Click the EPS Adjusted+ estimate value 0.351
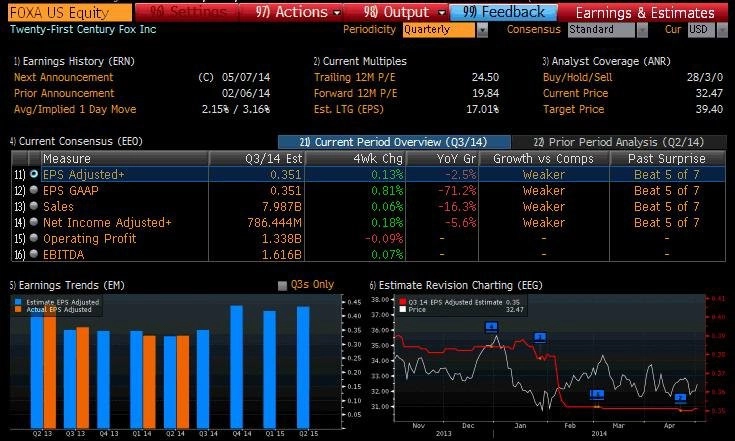Viewport: 735px width, 441px height. (x=285, y=175)
